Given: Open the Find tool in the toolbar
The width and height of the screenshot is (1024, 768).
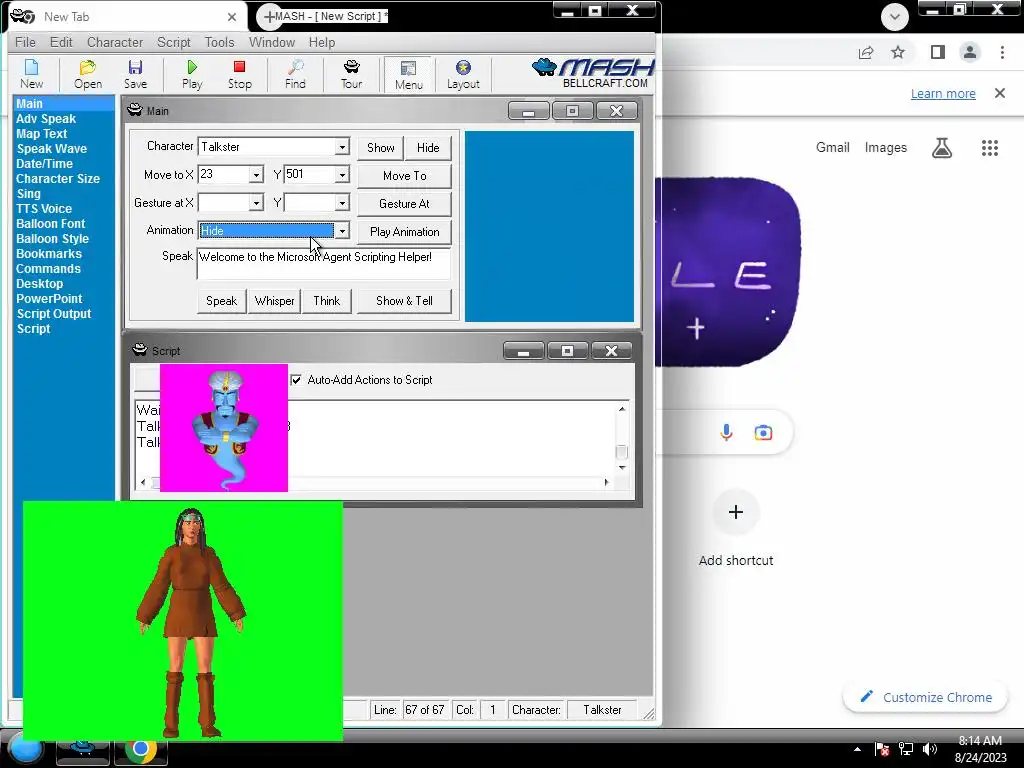Looking at the screenshot, I should pyautogui.click(x=295, y=74).
